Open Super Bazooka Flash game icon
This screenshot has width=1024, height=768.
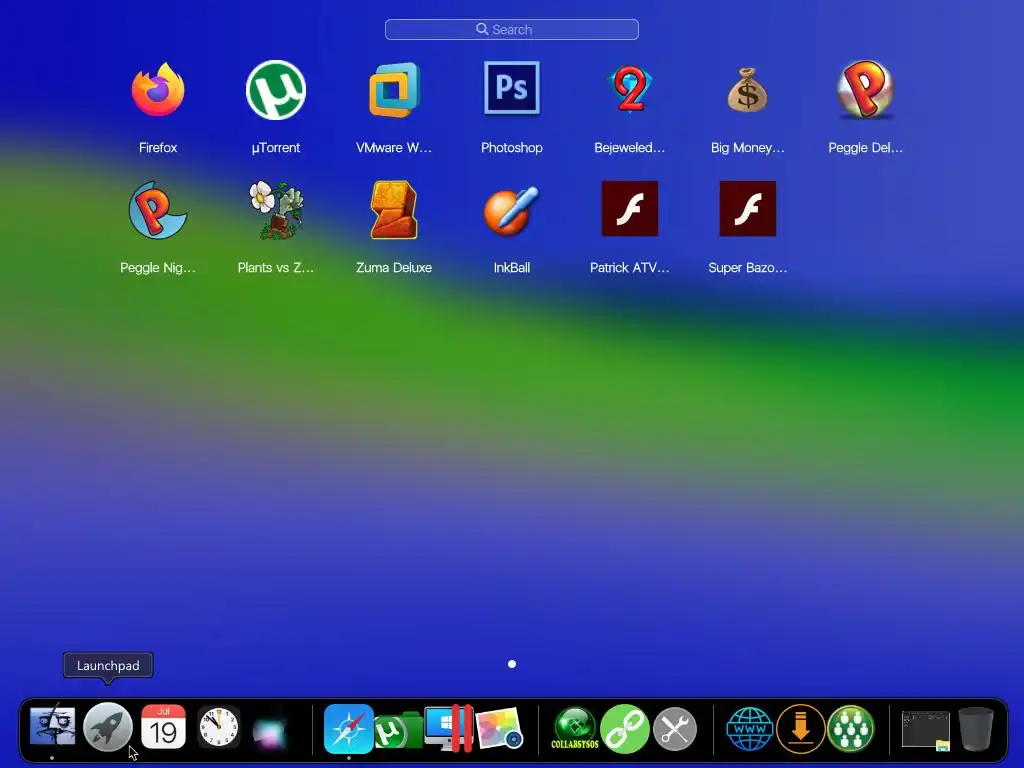pos(748,208)
